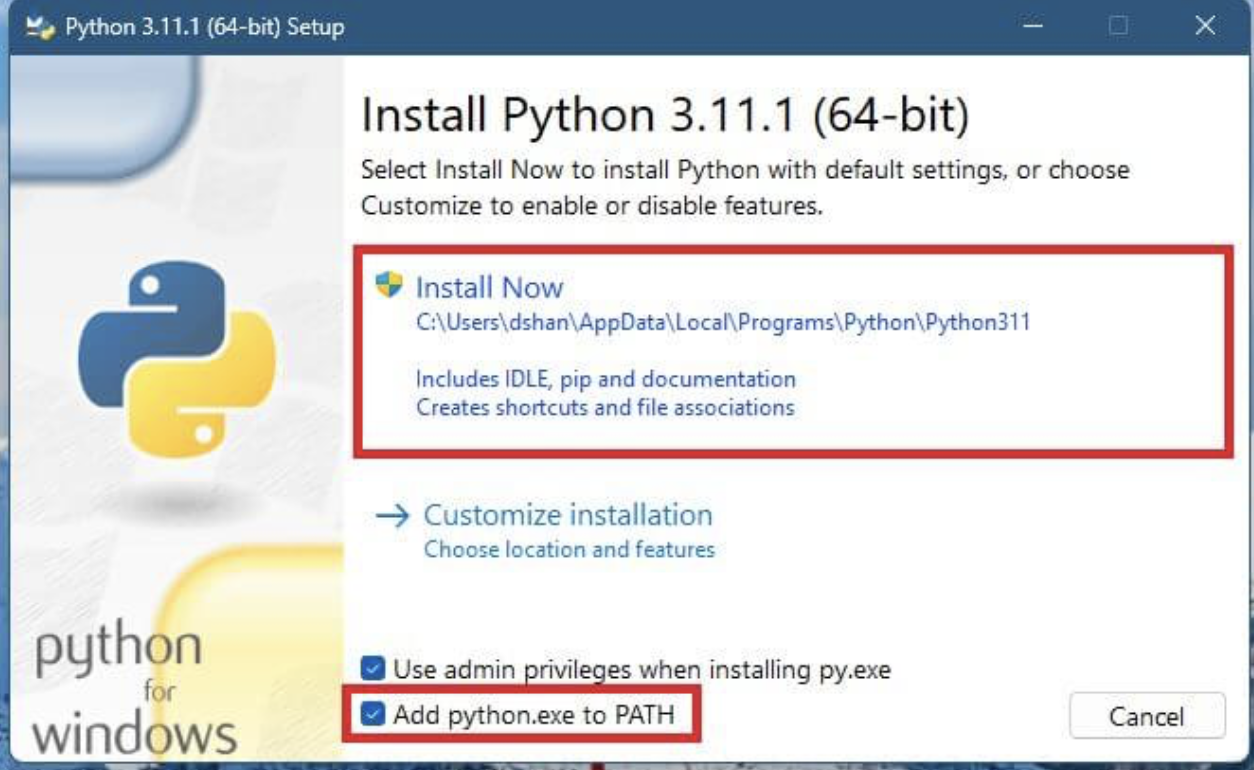
Task: Close the Python 3.11.1 Setup window
Action: (1205, 26)
